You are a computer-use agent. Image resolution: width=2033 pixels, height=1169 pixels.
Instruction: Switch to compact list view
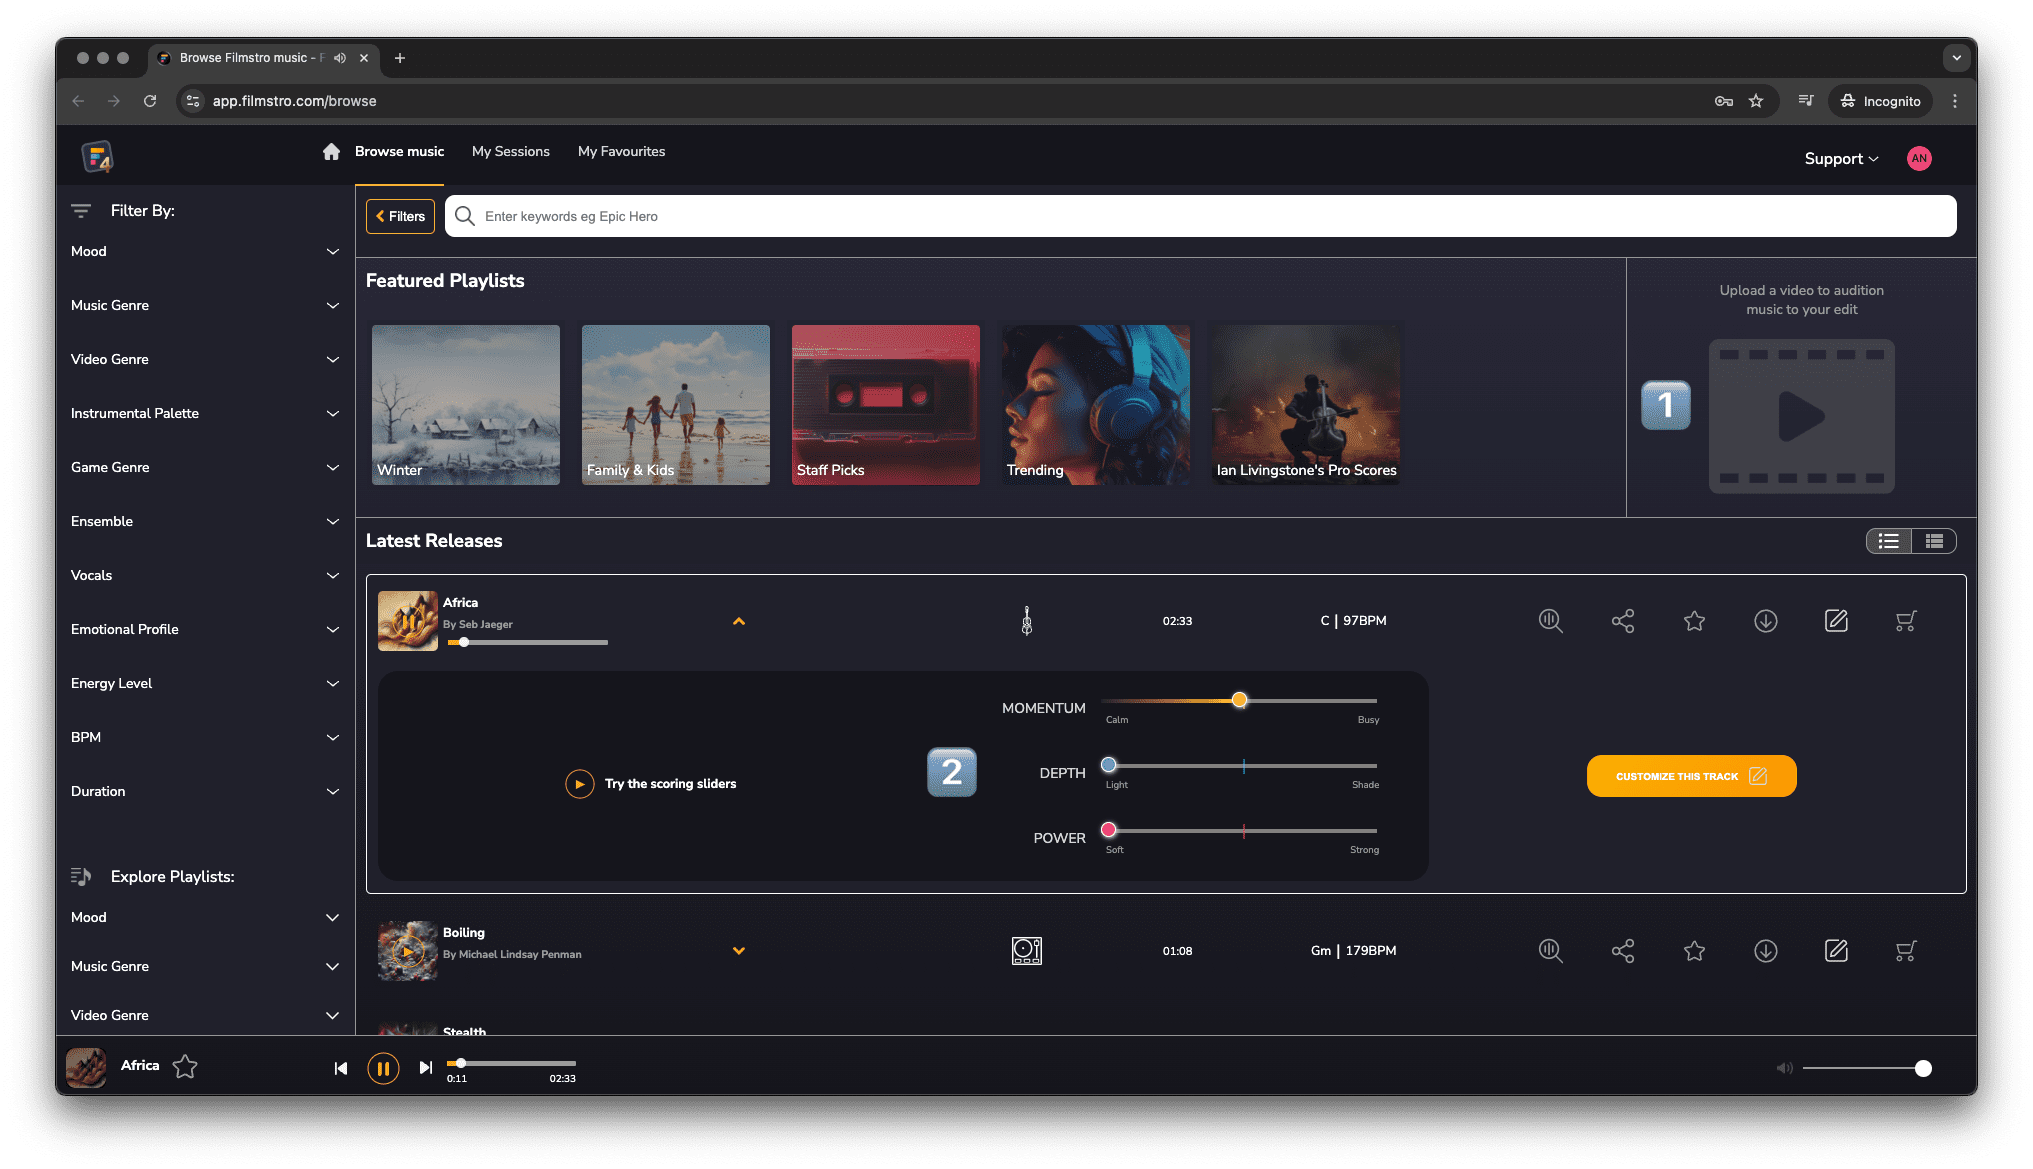[1934, 541]
